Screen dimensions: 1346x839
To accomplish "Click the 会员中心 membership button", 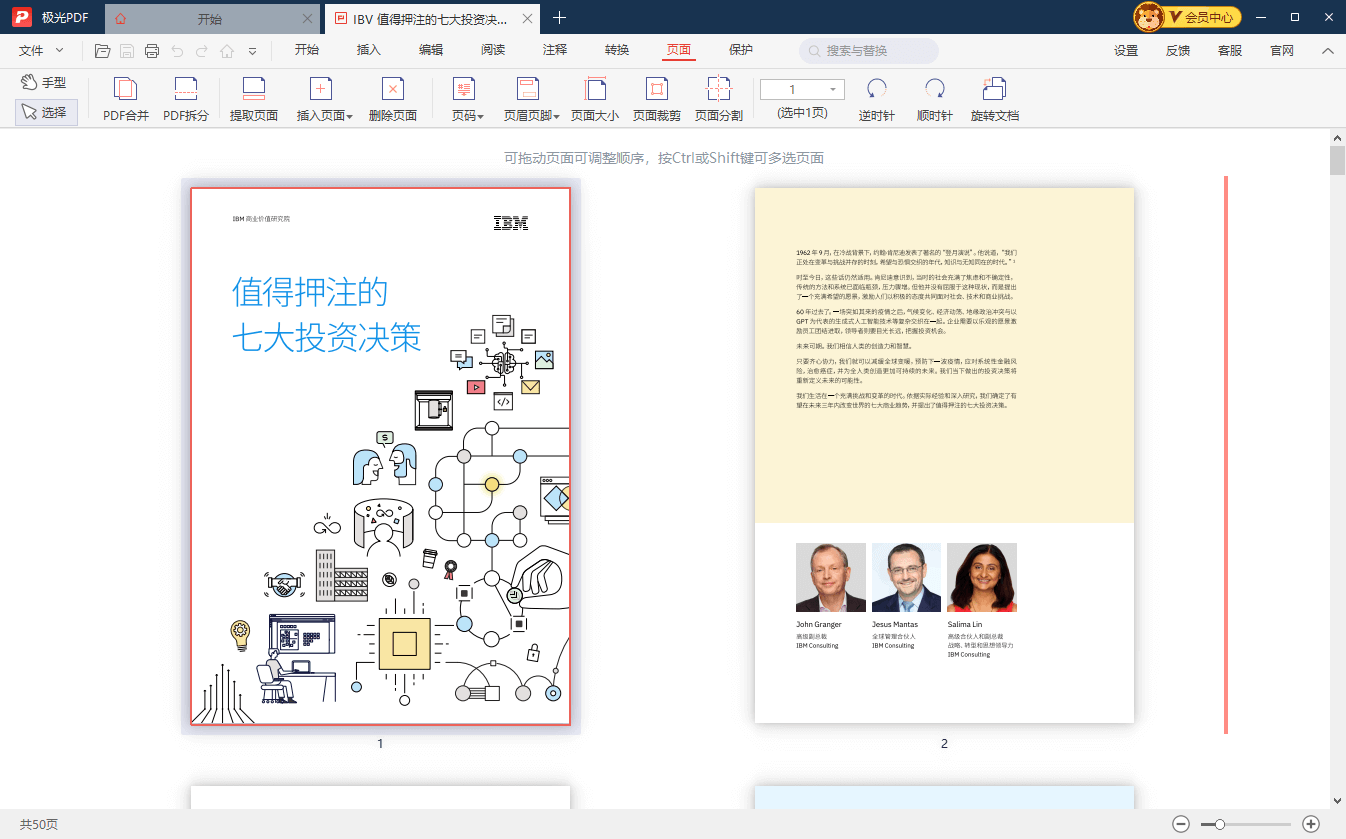I will tap(1207, 17).
